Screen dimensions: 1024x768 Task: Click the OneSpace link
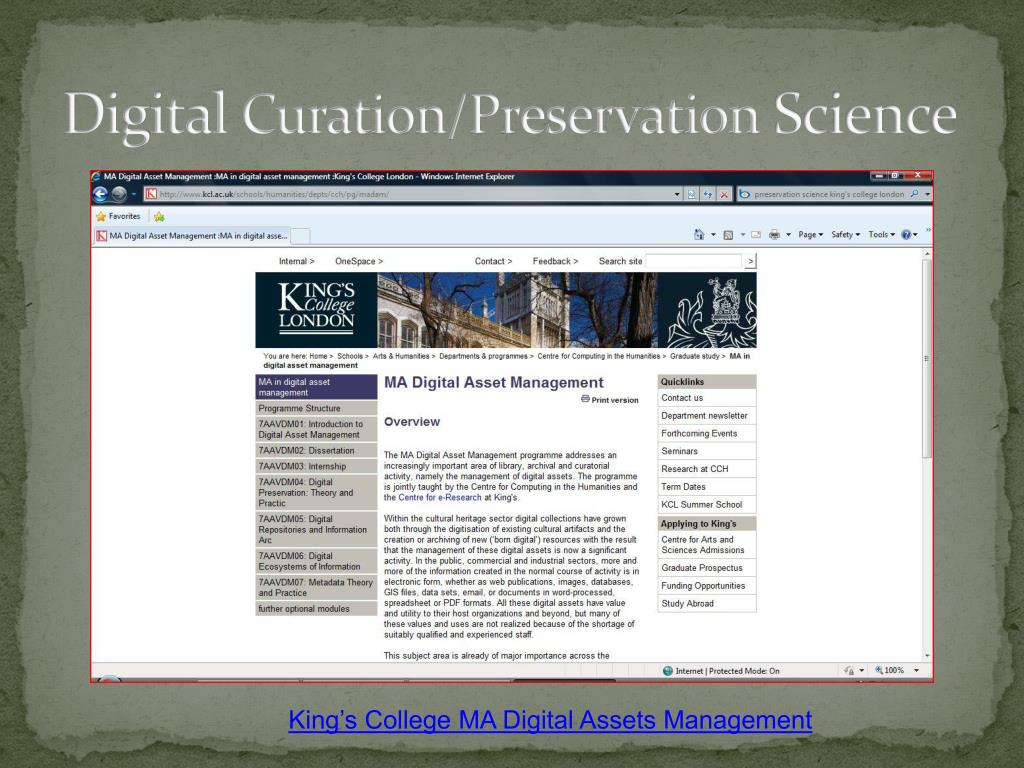[x=359, y=261]
